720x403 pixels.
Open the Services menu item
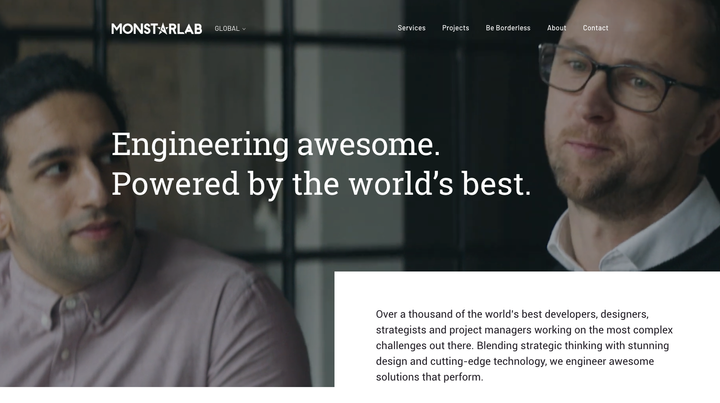tap(411, 28)
